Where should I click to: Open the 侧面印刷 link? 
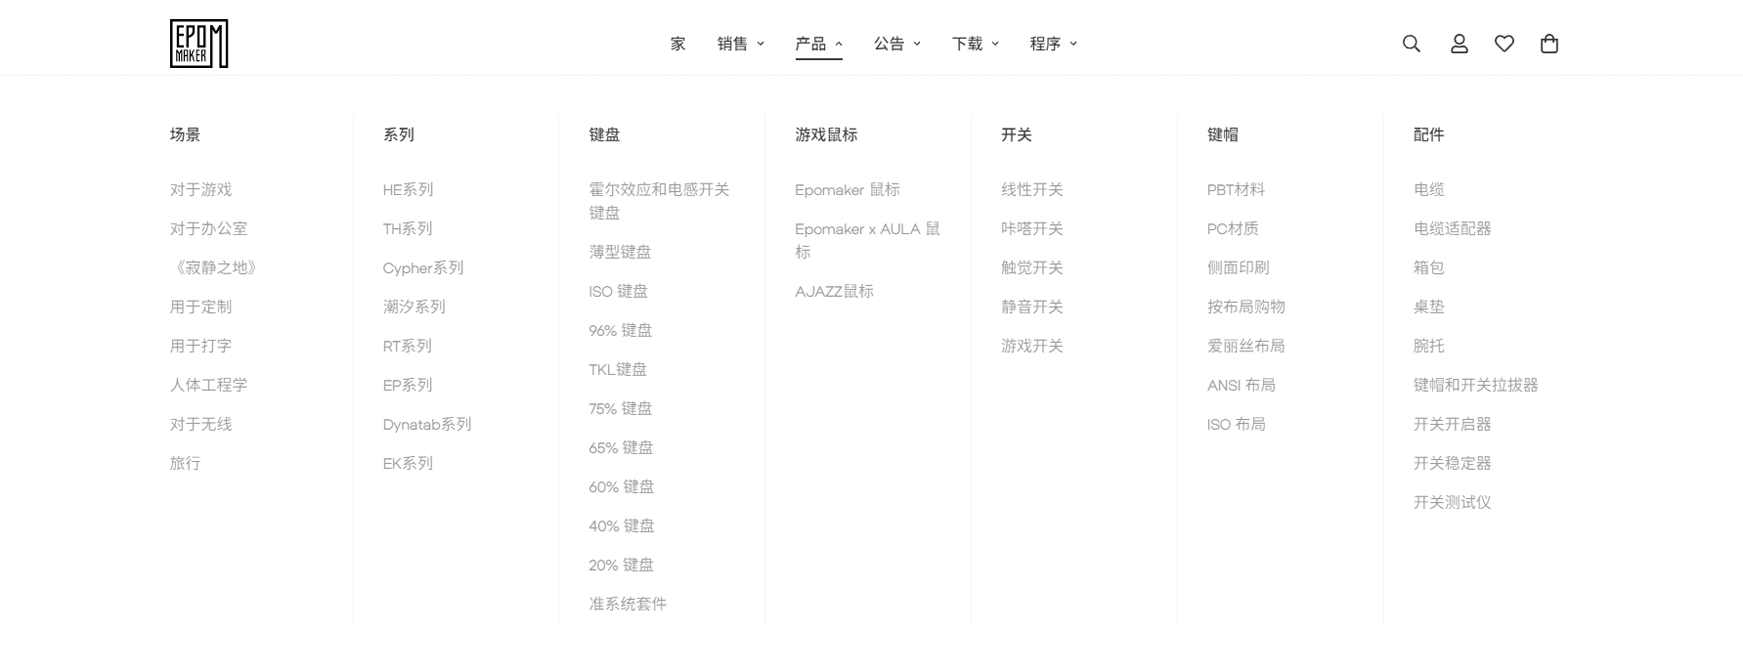pos(1238,268)
